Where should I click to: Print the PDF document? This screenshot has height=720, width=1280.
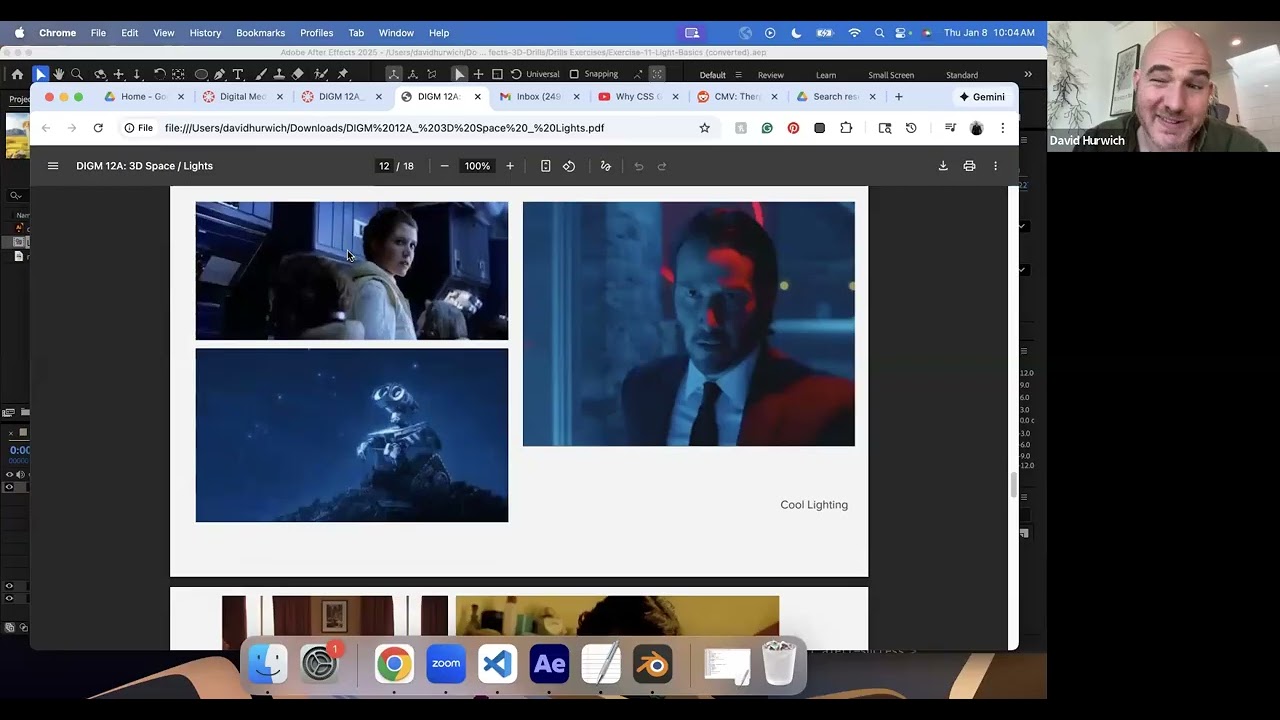(969, 166)
